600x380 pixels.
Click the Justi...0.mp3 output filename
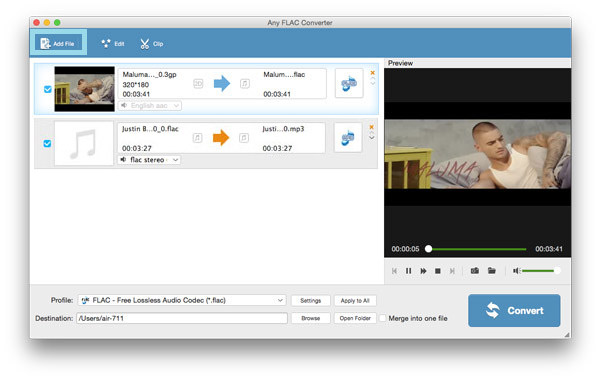(x=283, y=129)
